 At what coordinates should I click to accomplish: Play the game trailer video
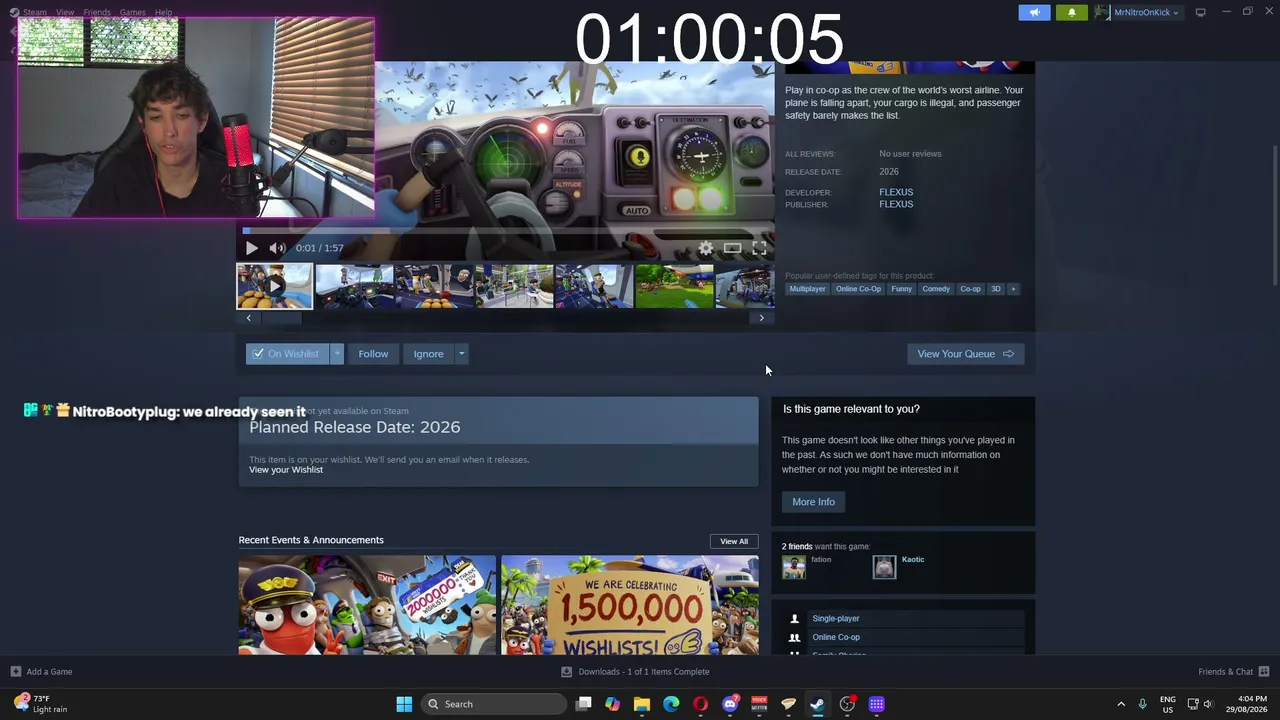[251, 248]
